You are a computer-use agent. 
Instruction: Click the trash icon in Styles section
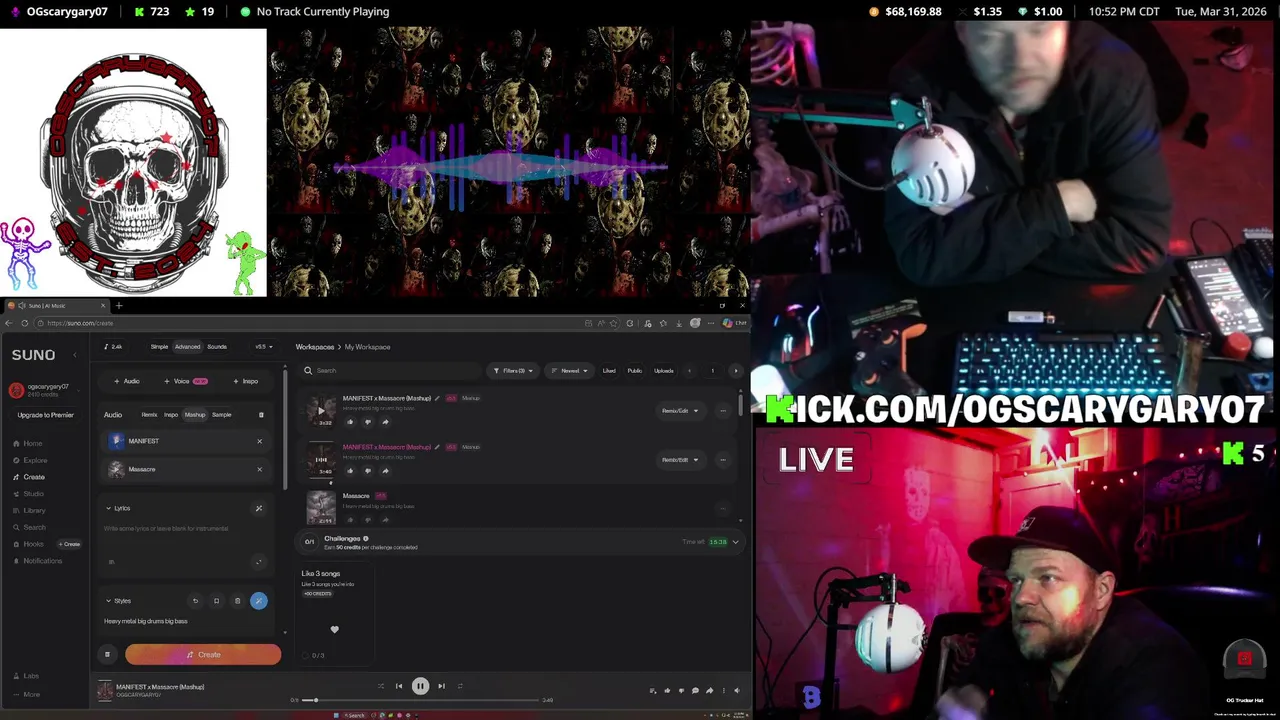pos(237,601)
